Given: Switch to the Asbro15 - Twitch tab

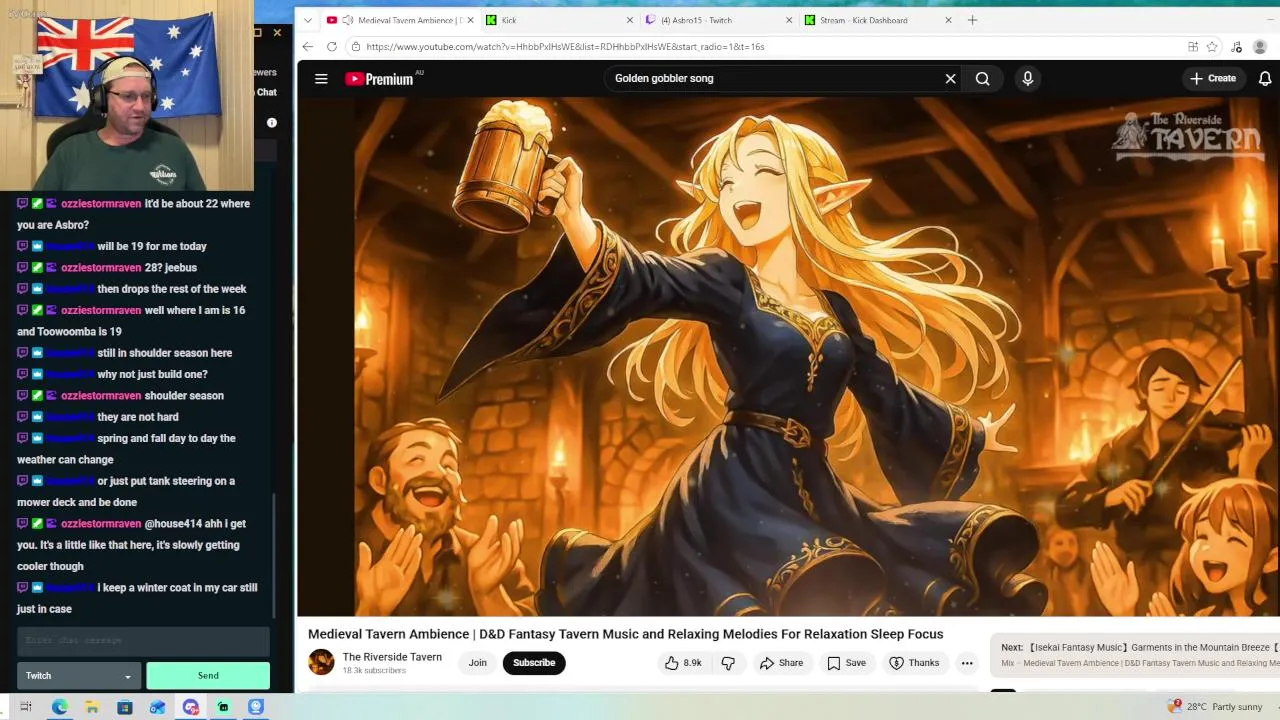Looking at the screenshot, I should pyautogui.click(x=719, y=20).
